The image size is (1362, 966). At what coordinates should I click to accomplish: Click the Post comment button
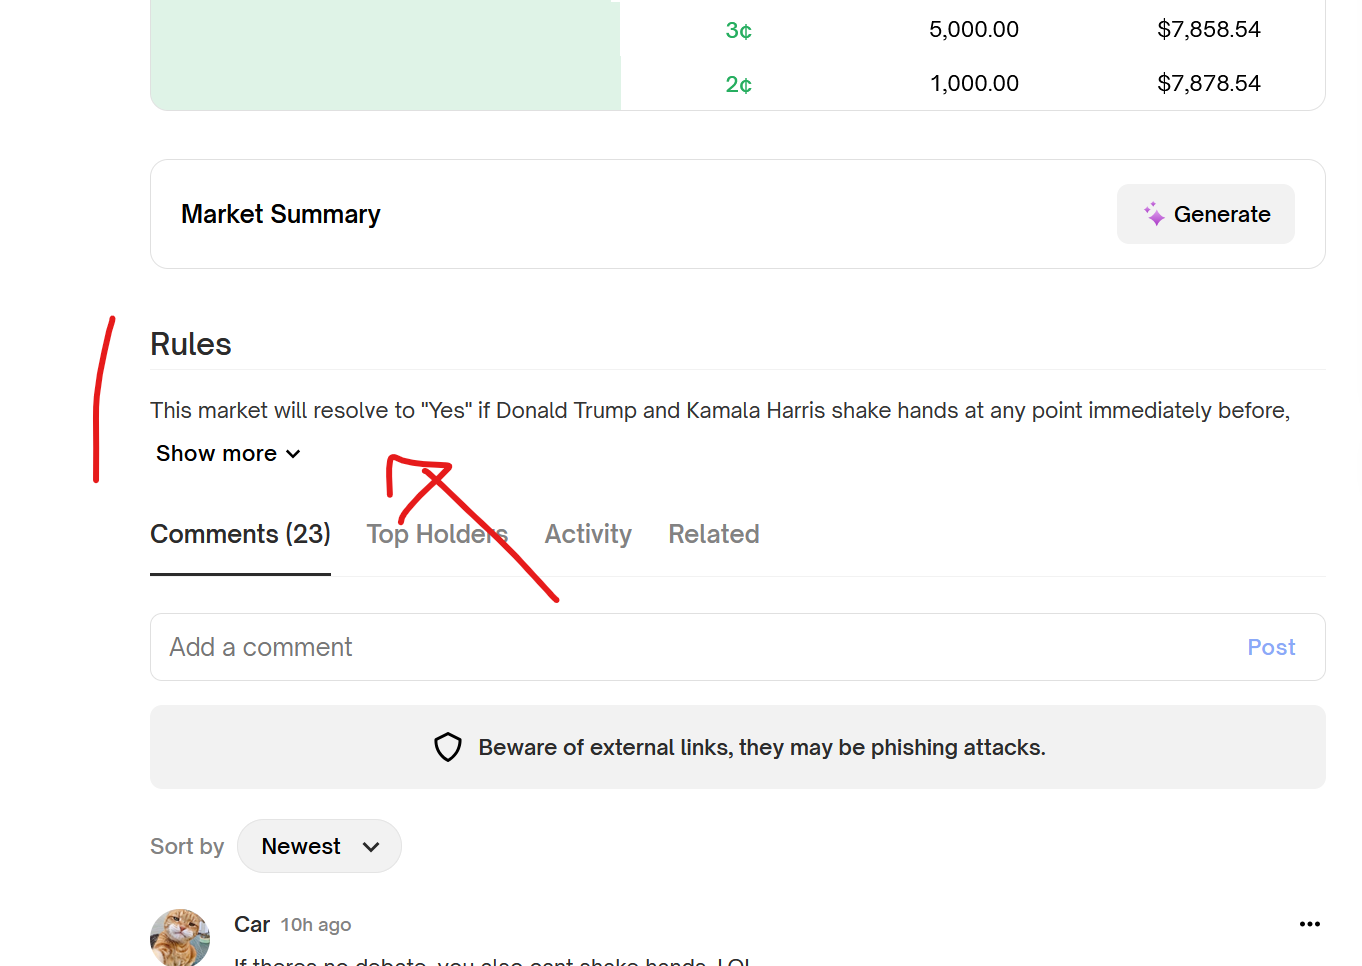pyautogui.click(x=1270, y=647)
